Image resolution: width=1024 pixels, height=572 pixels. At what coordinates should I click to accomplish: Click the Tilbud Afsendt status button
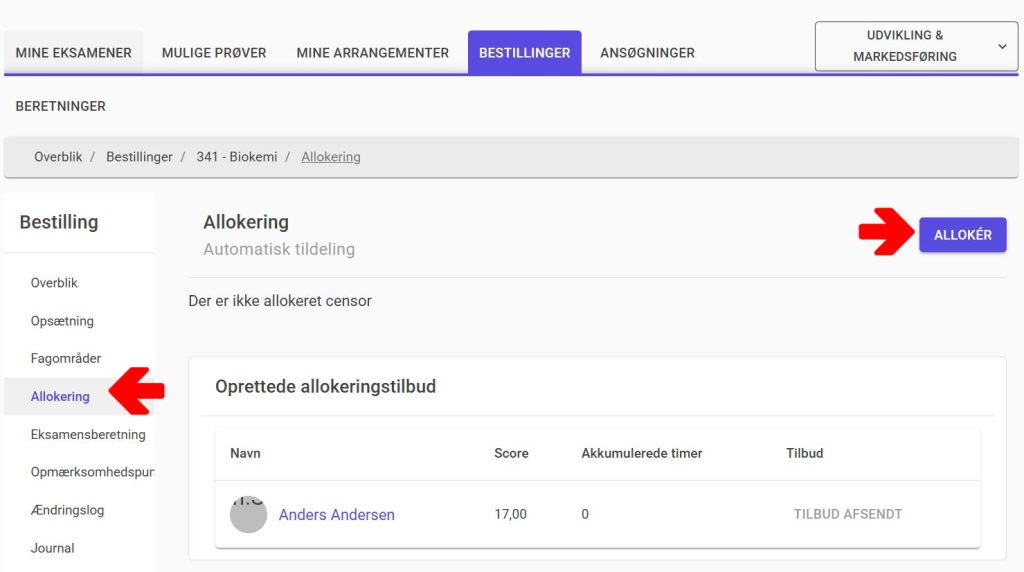coord(848,514)
